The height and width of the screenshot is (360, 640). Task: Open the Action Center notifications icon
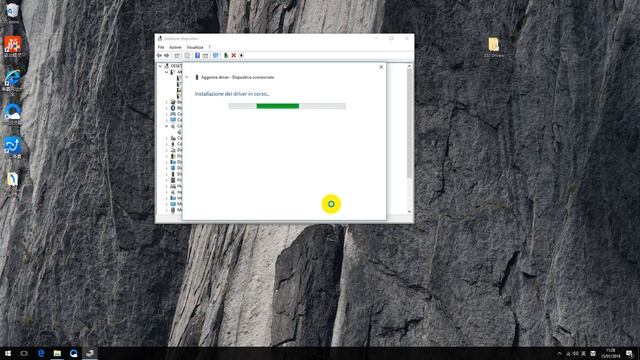(x=629, y=353)
